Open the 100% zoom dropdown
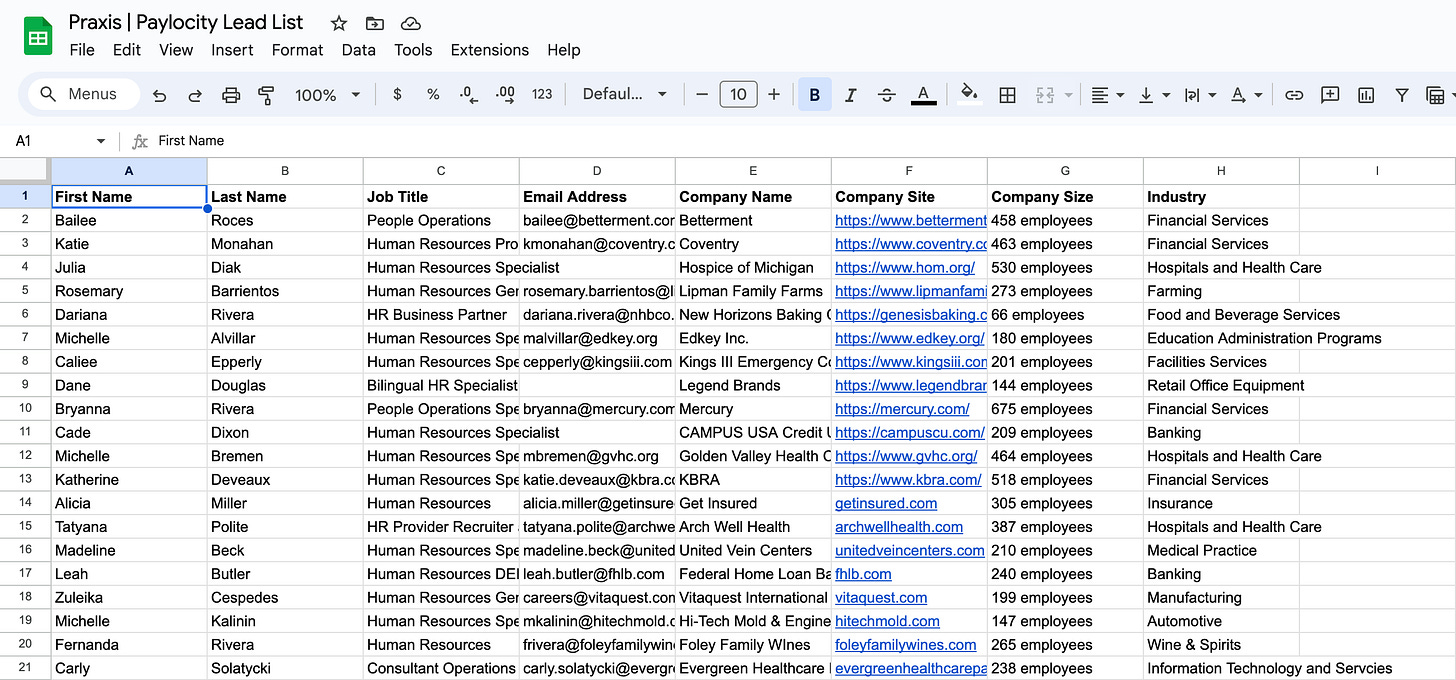Image resolution: width=1456 pixels, height=680 pixels. (327, 95)
